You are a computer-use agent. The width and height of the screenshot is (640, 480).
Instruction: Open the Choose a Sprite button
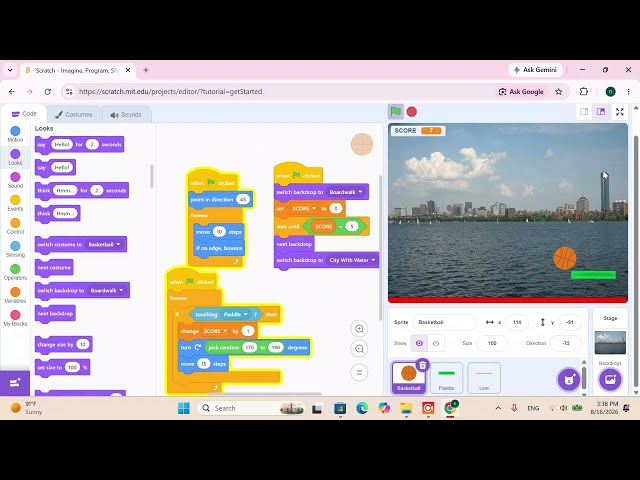(x=569, y=379)
